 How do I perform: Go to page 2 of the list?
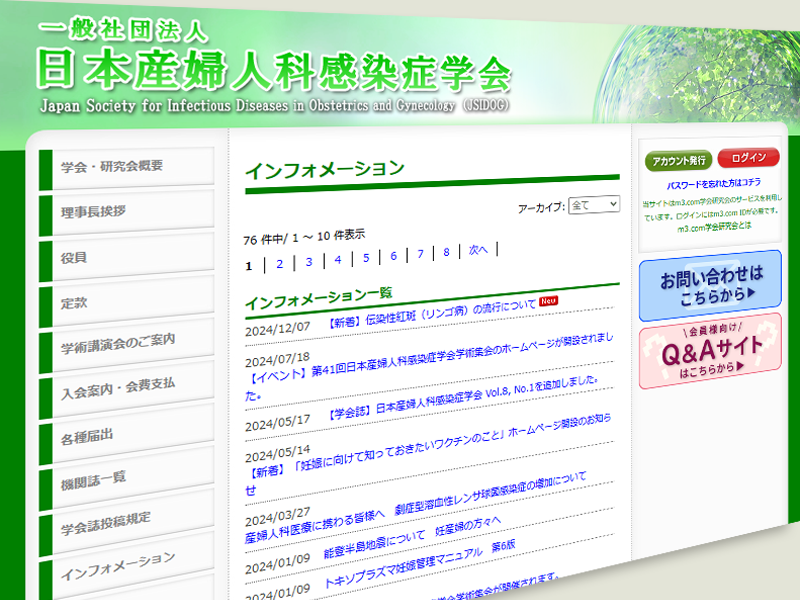tap(280, 264)
